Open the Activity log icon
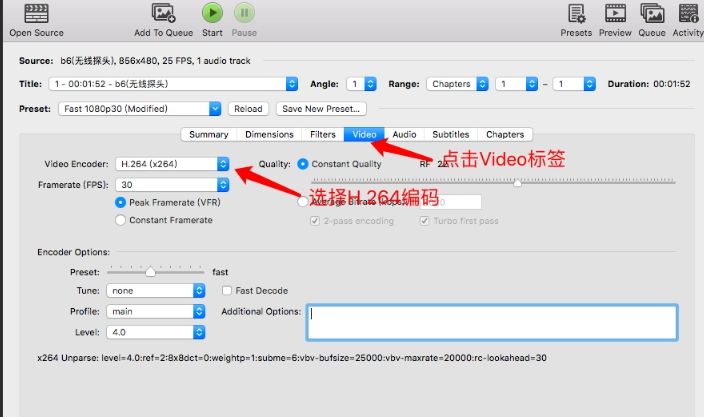 [x=688, y=13]
